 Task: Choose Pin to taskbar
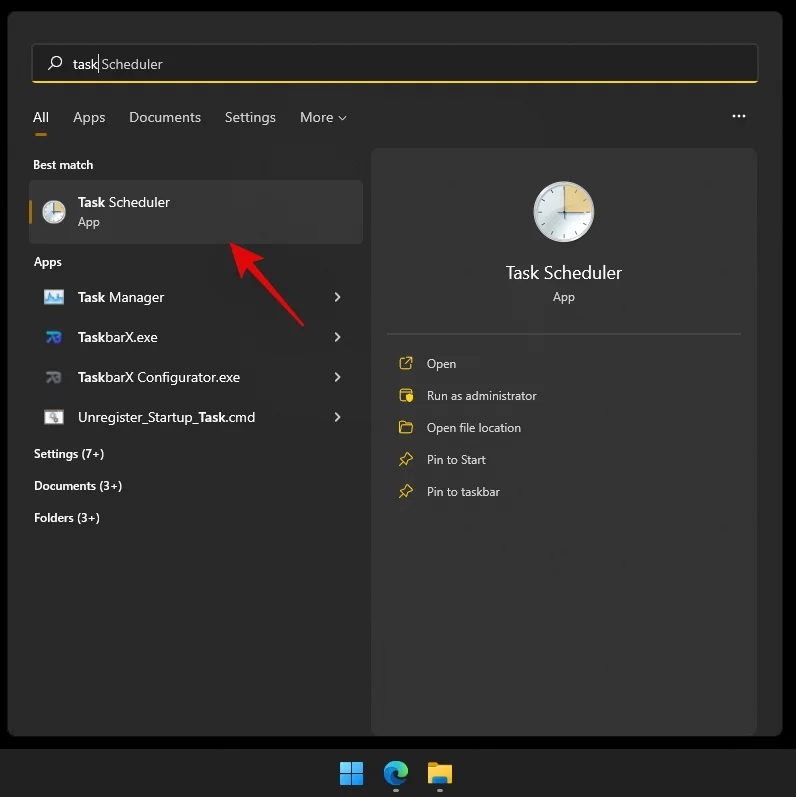click(x=463, y=492)
